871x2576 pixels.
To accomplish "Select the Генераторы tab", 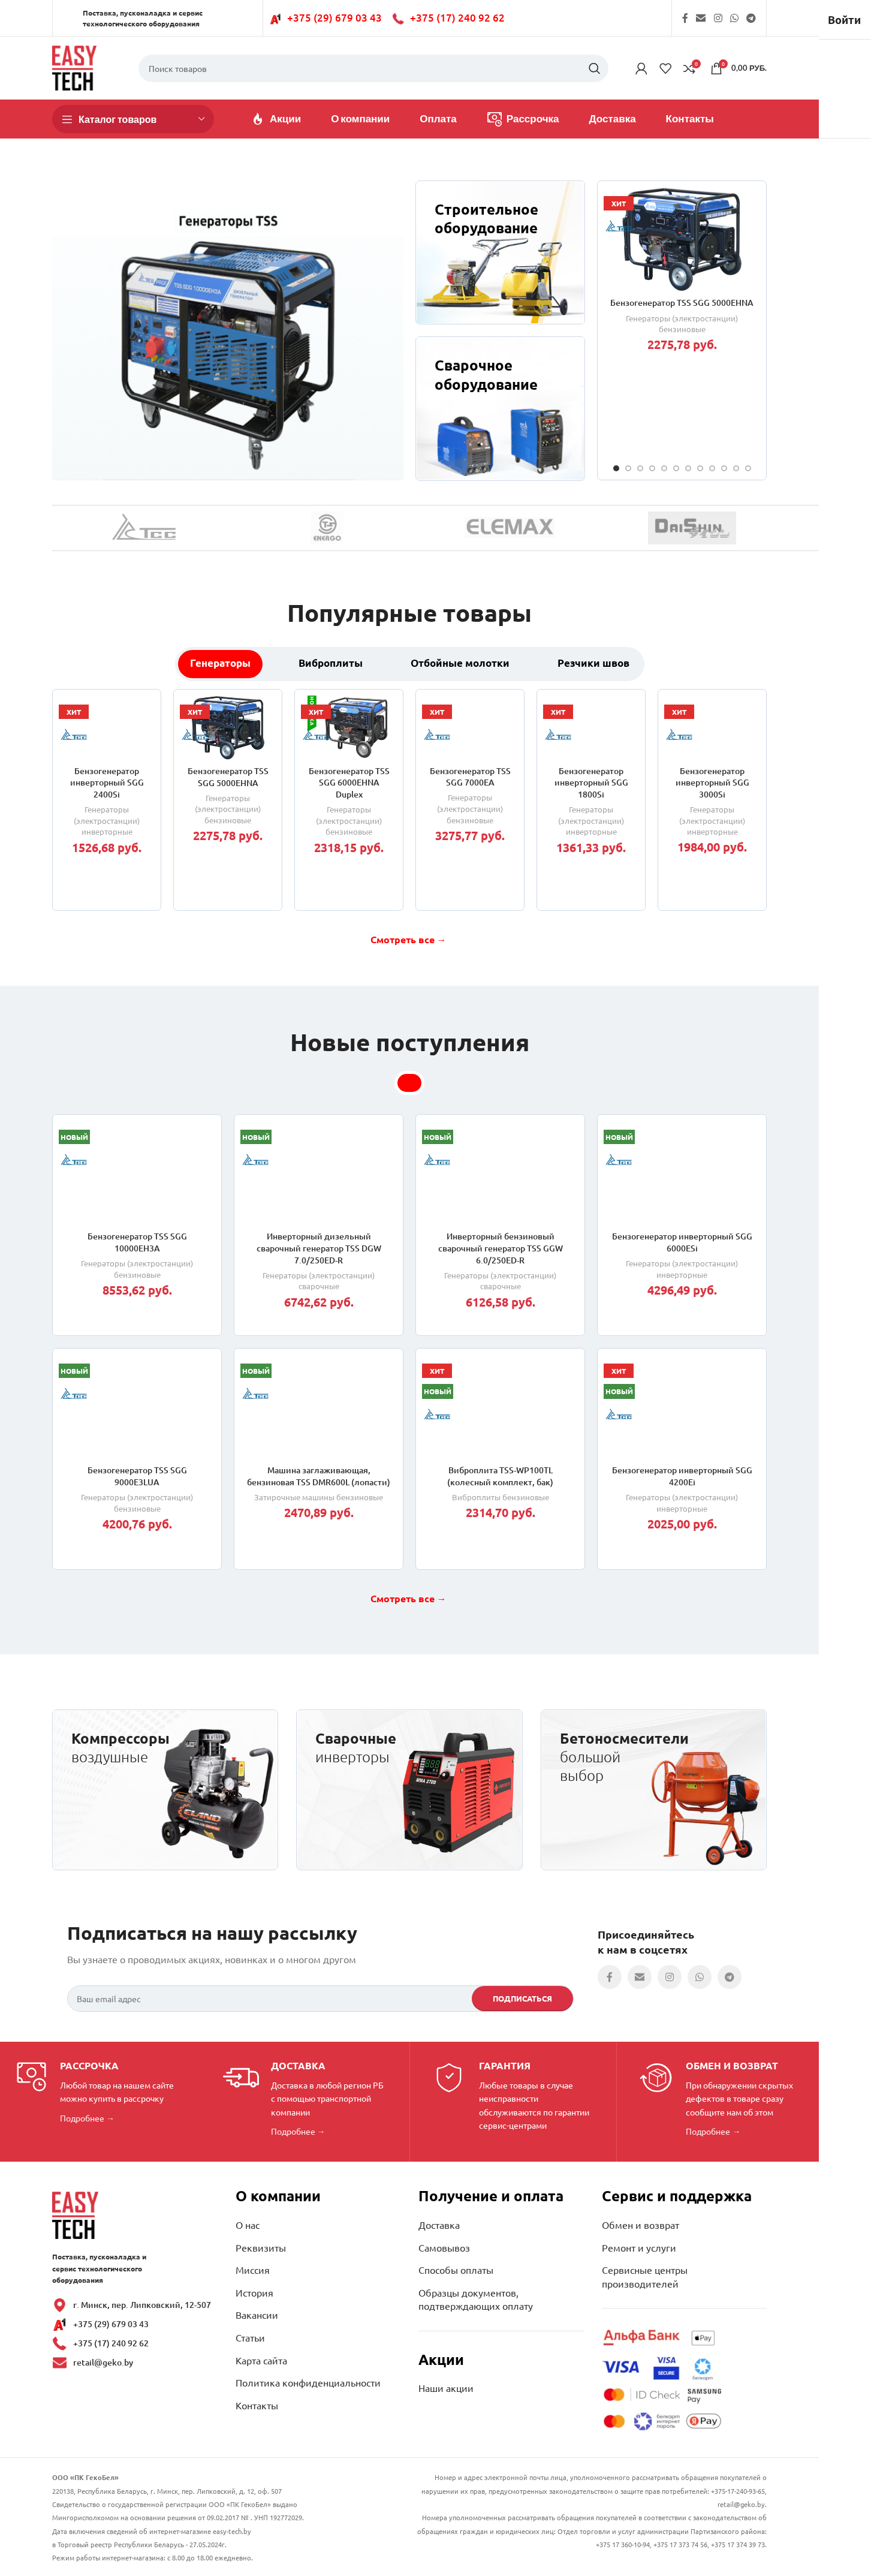I will click(220, 664).
